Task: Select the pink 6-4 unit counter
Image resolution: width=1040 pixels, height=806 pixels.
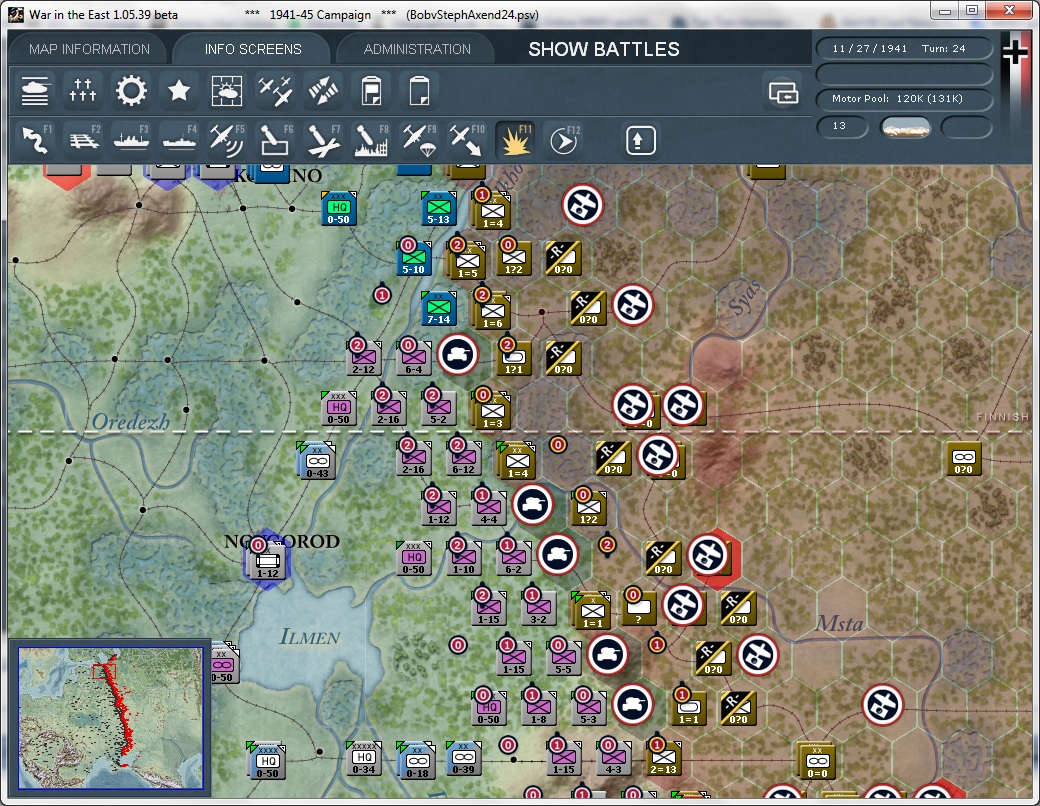Action: pyautogui.click(x=414, y=359)
